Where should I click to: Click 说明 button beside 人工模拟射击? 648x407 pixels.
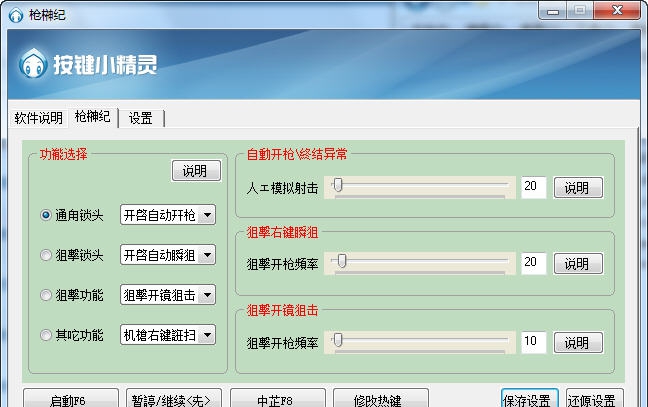[578, 188]
